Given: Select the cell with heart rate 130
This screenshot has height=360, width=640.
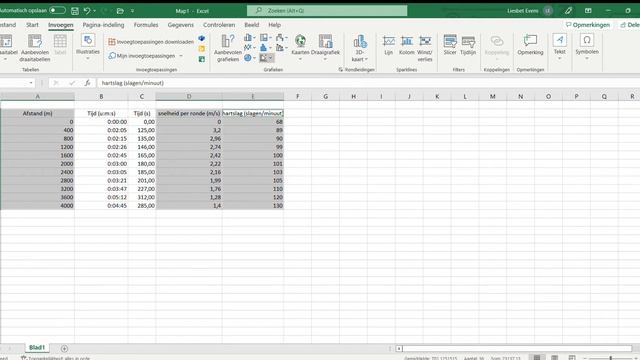Looking at the screenshot, I should (x=253, y=206).
